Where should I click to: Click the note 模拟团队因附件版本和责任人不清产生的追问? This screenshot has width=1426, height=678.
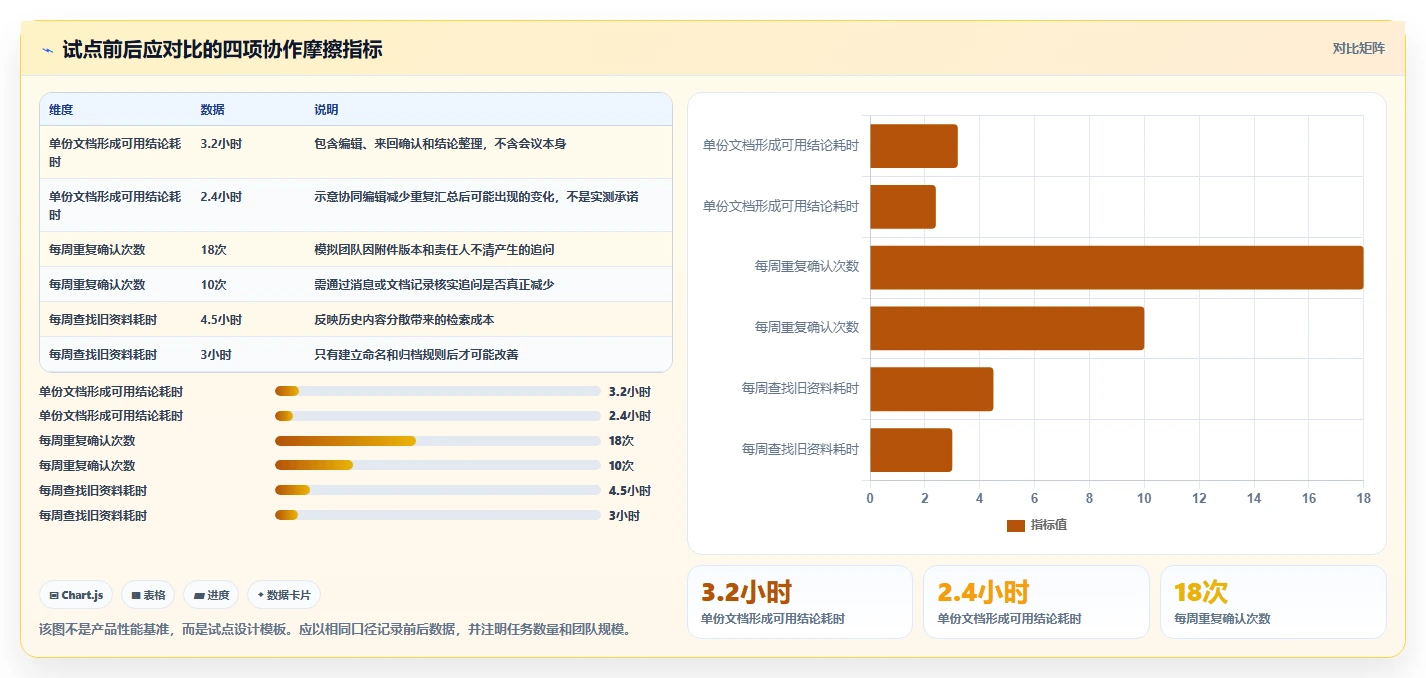[x=434, y=250]
